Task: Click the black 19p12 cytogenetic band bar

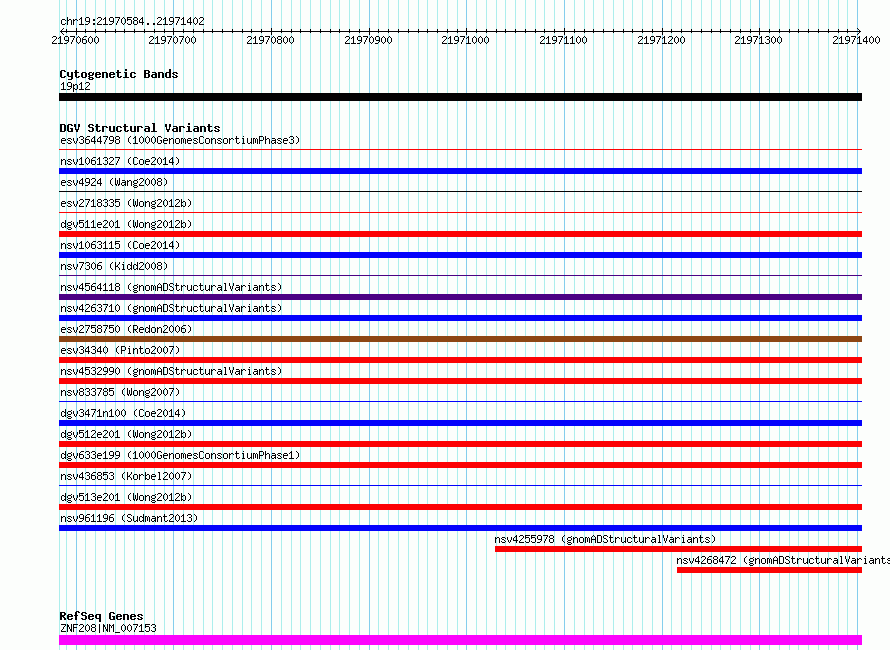Action: click(460, 97)
